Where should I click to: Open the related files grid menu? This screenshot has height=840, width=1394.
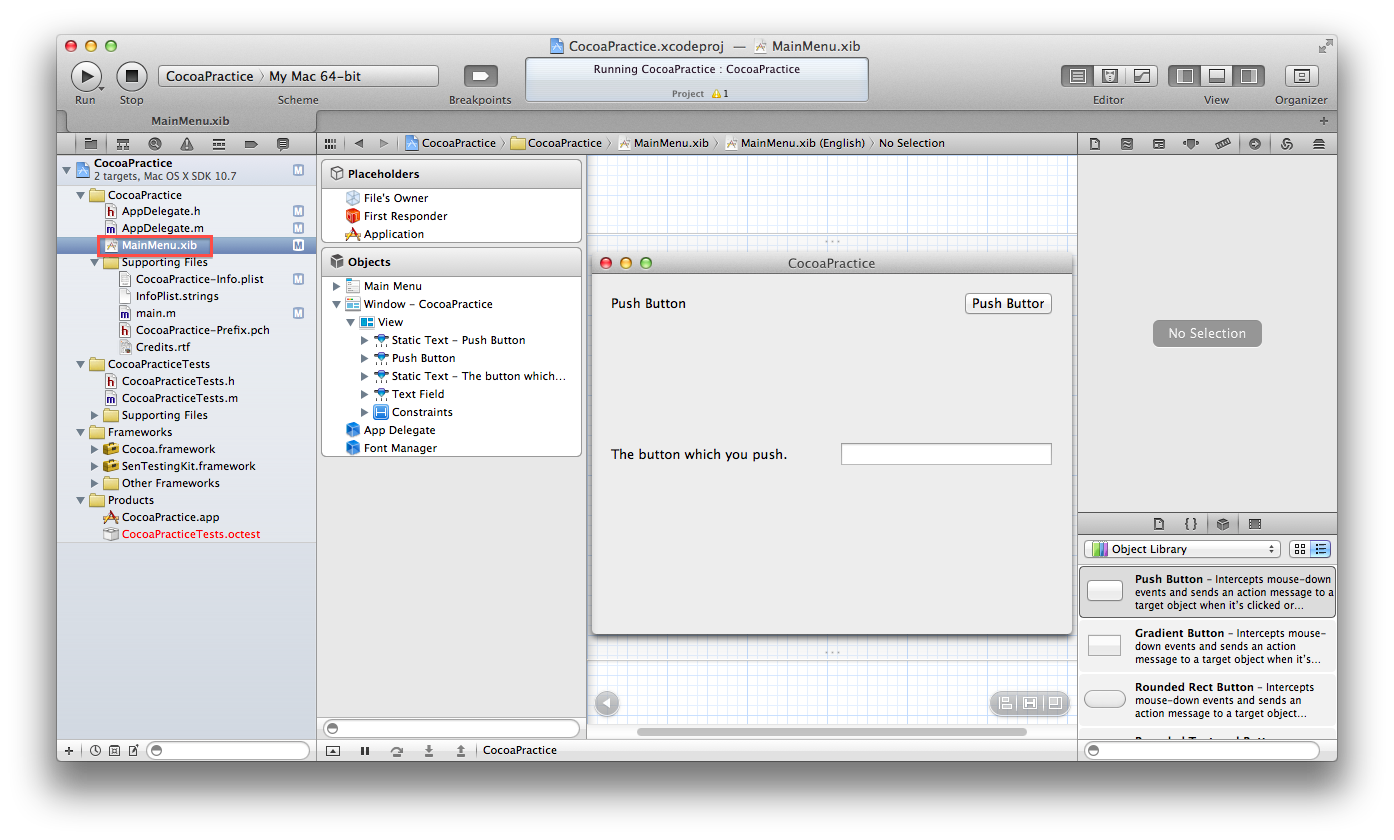[x=331, y=143]
